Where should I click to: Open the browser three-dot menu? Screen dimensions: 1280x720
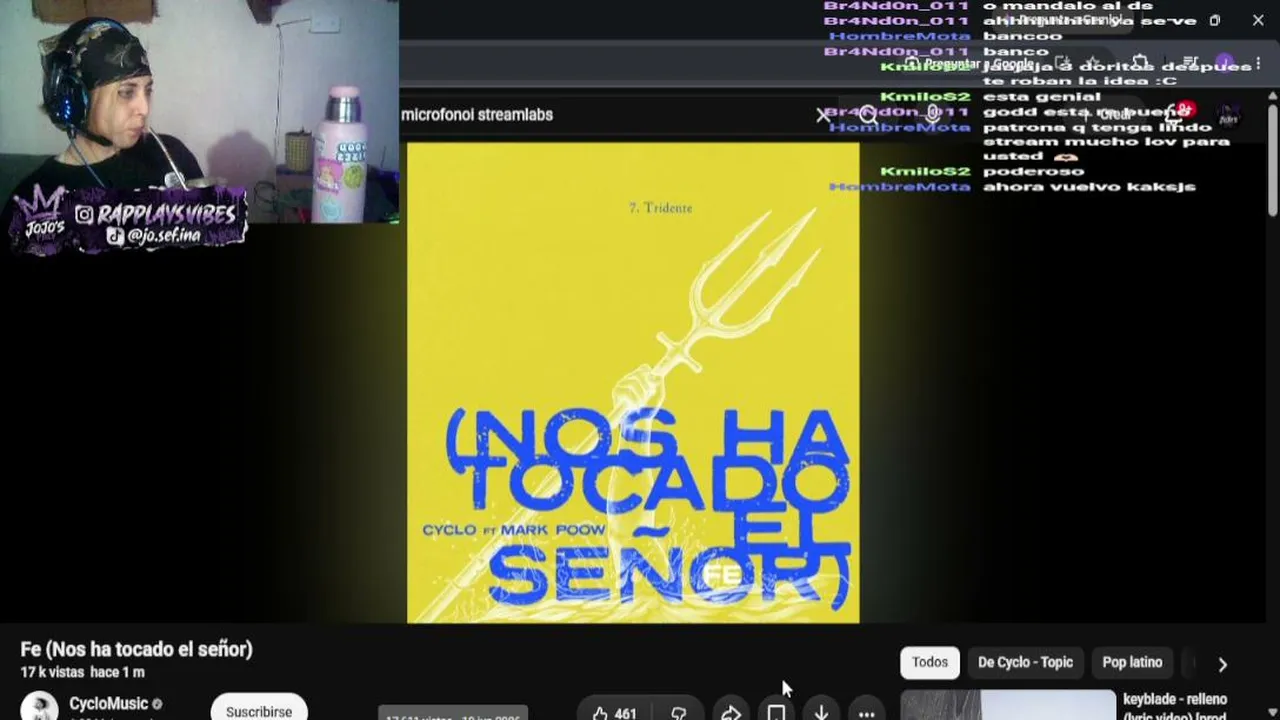pos(1258,63)
